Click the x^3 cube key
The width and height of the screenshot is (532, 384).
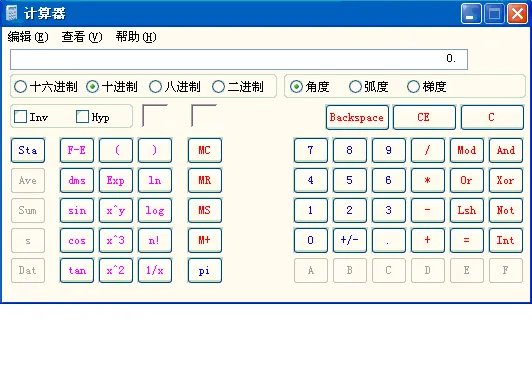coord(116,240)
